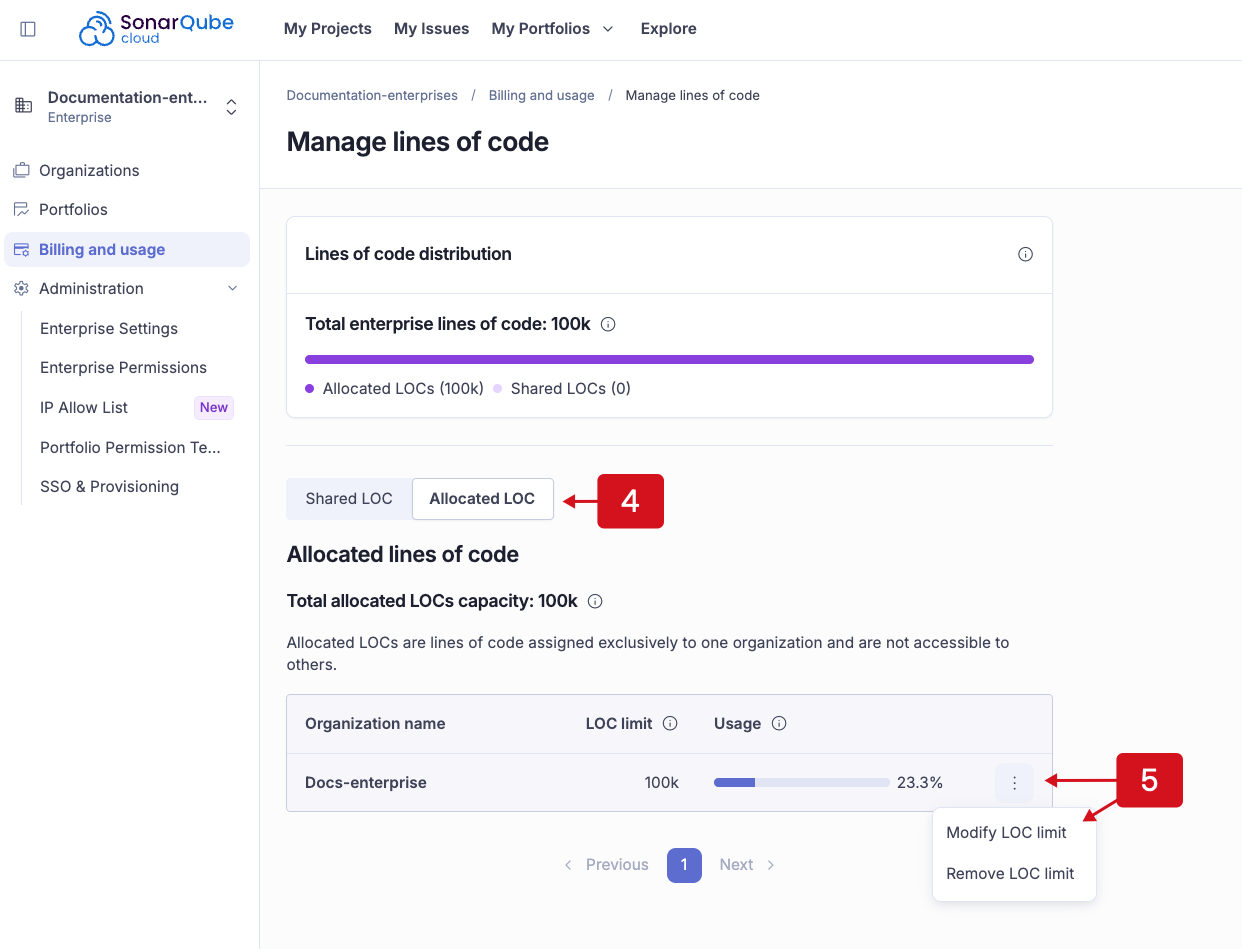The image size is (1242, 949).
Task: Open info icon next to Usage column
Action: click(779, 723)
